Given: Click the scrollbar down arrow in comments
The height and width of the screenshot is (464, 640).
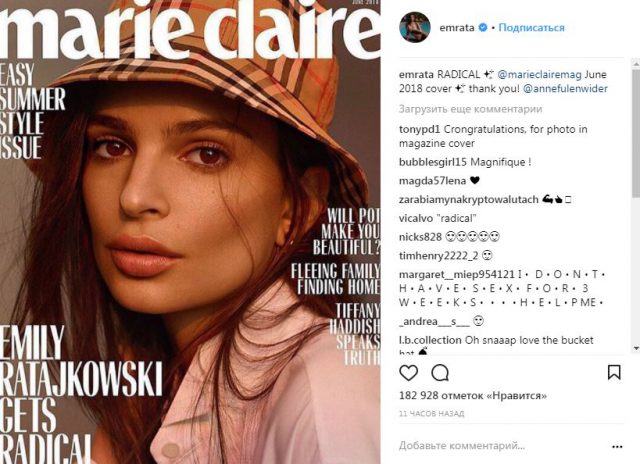Looking at the screenshot, I should (x=636, y=348).
